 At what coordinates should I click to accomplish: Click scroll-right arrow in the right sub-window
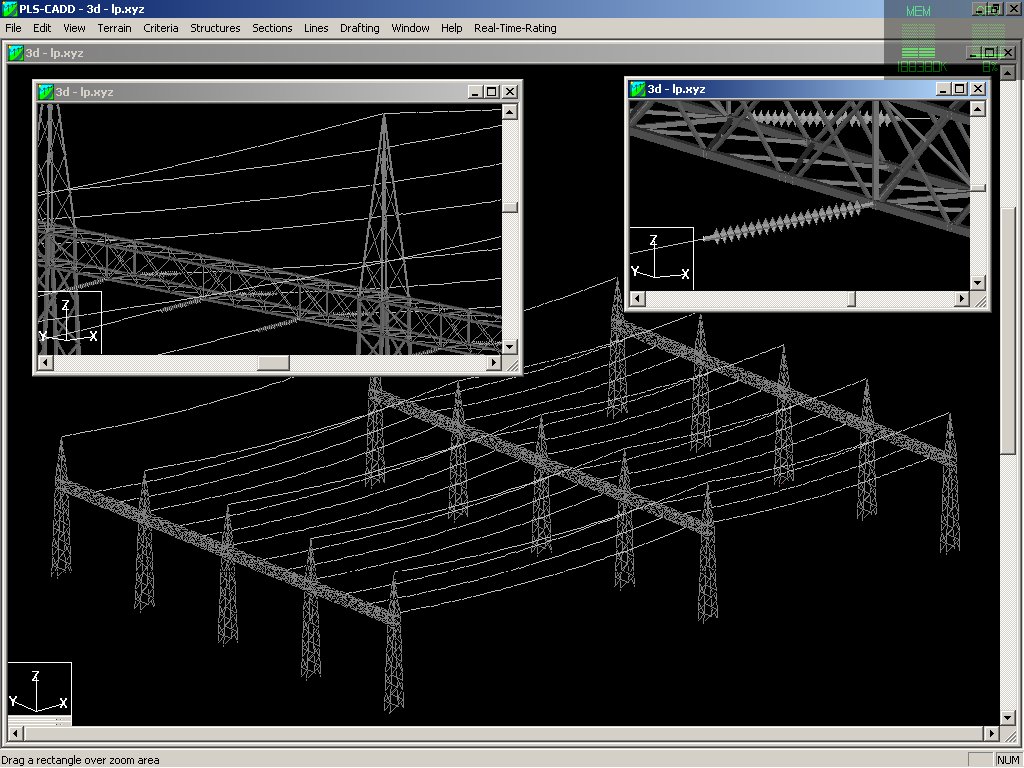tap(961, 298)
